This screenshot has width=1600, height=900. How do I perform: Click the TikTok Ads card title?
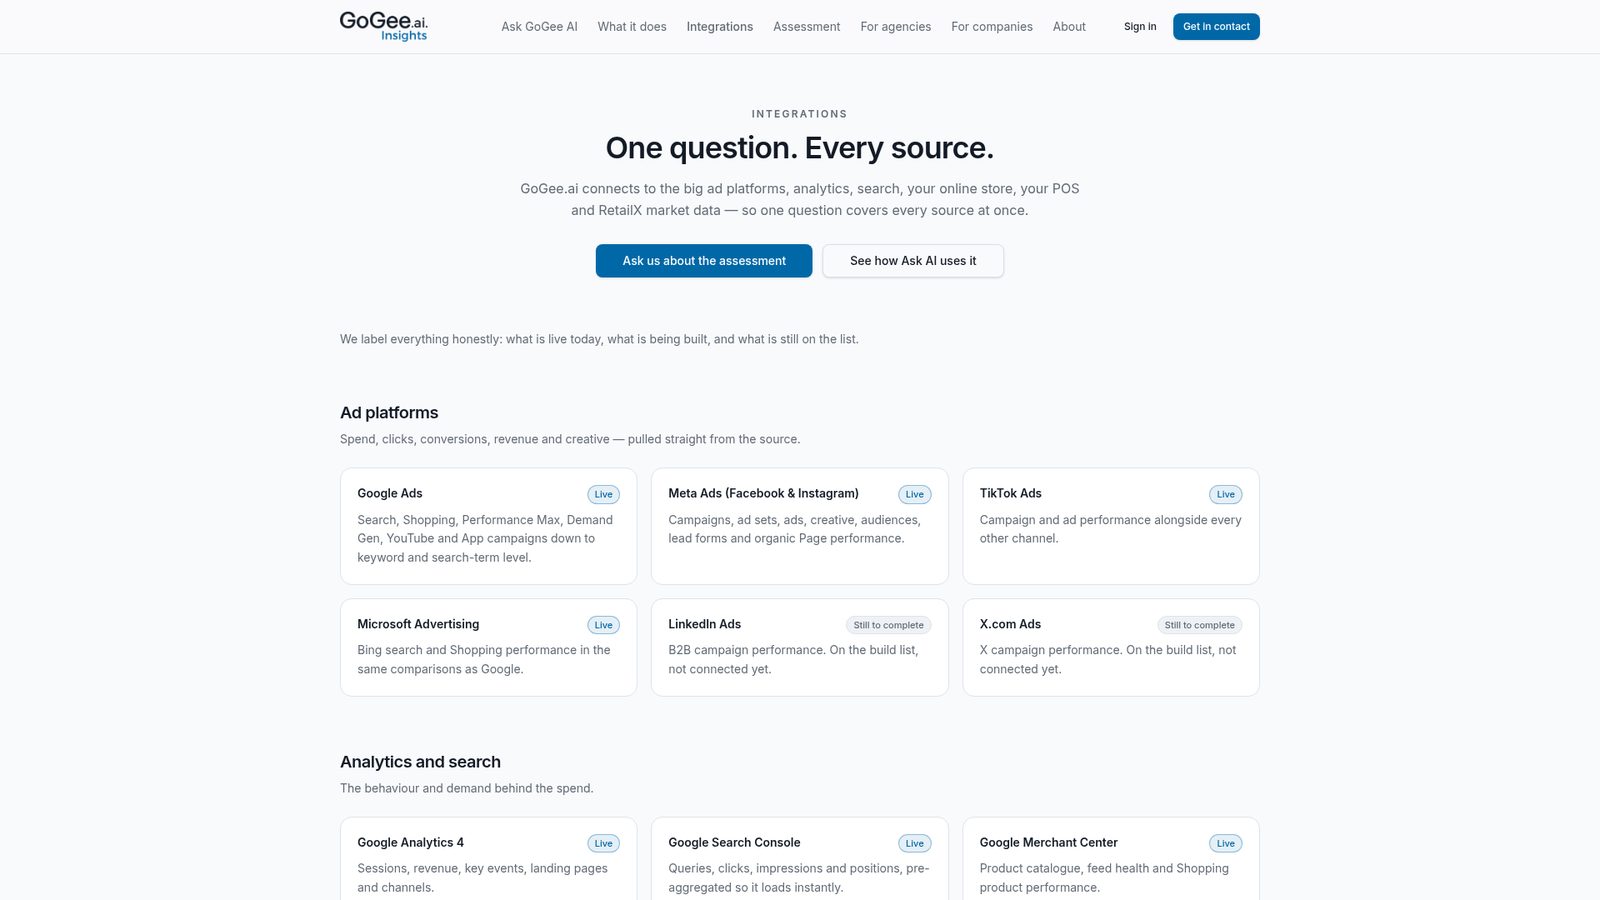click(x=1011, y=494)
